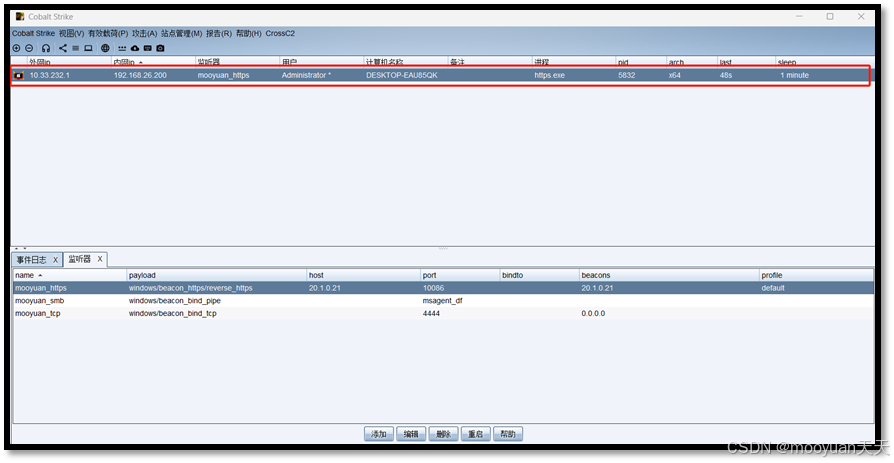Image resolution: width=894 pixels, height=463 pixels.
Task: Open the 有效载荷(P) menu
Action: (x=108, y=34)
